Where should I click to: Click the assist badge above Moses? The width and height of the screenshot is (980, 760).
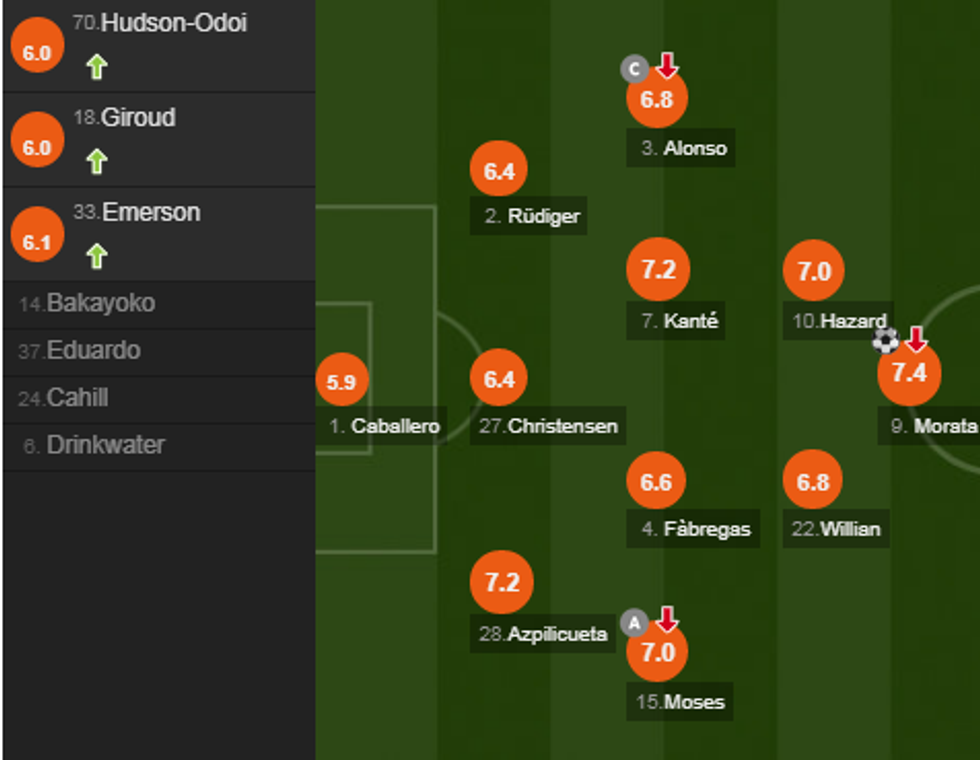click(633, 623)
